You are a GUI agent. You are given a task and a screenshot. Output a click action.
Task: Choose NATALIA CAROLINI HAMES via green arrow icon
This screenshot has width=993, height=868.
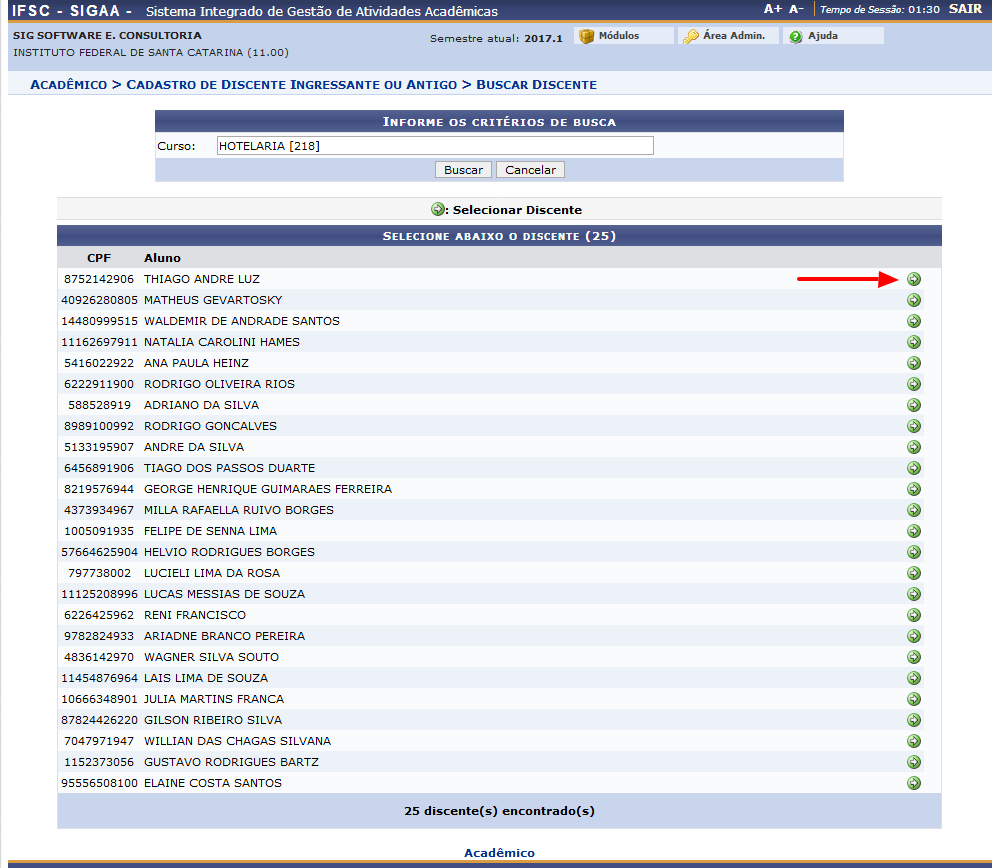tap(913, 342)
